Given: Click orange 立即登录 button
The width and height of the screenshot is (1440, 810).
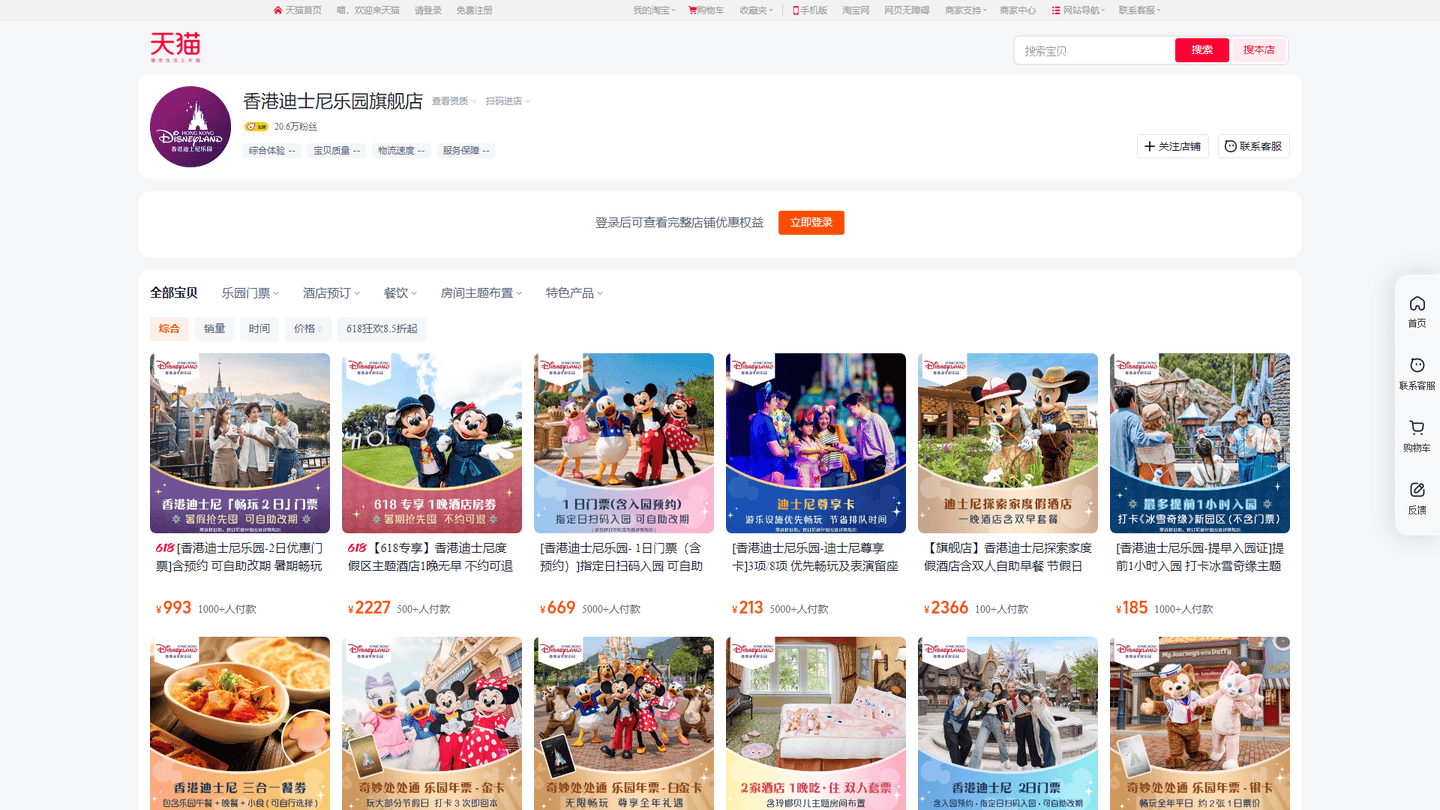Looking at the screenshot, I should 811,222.
